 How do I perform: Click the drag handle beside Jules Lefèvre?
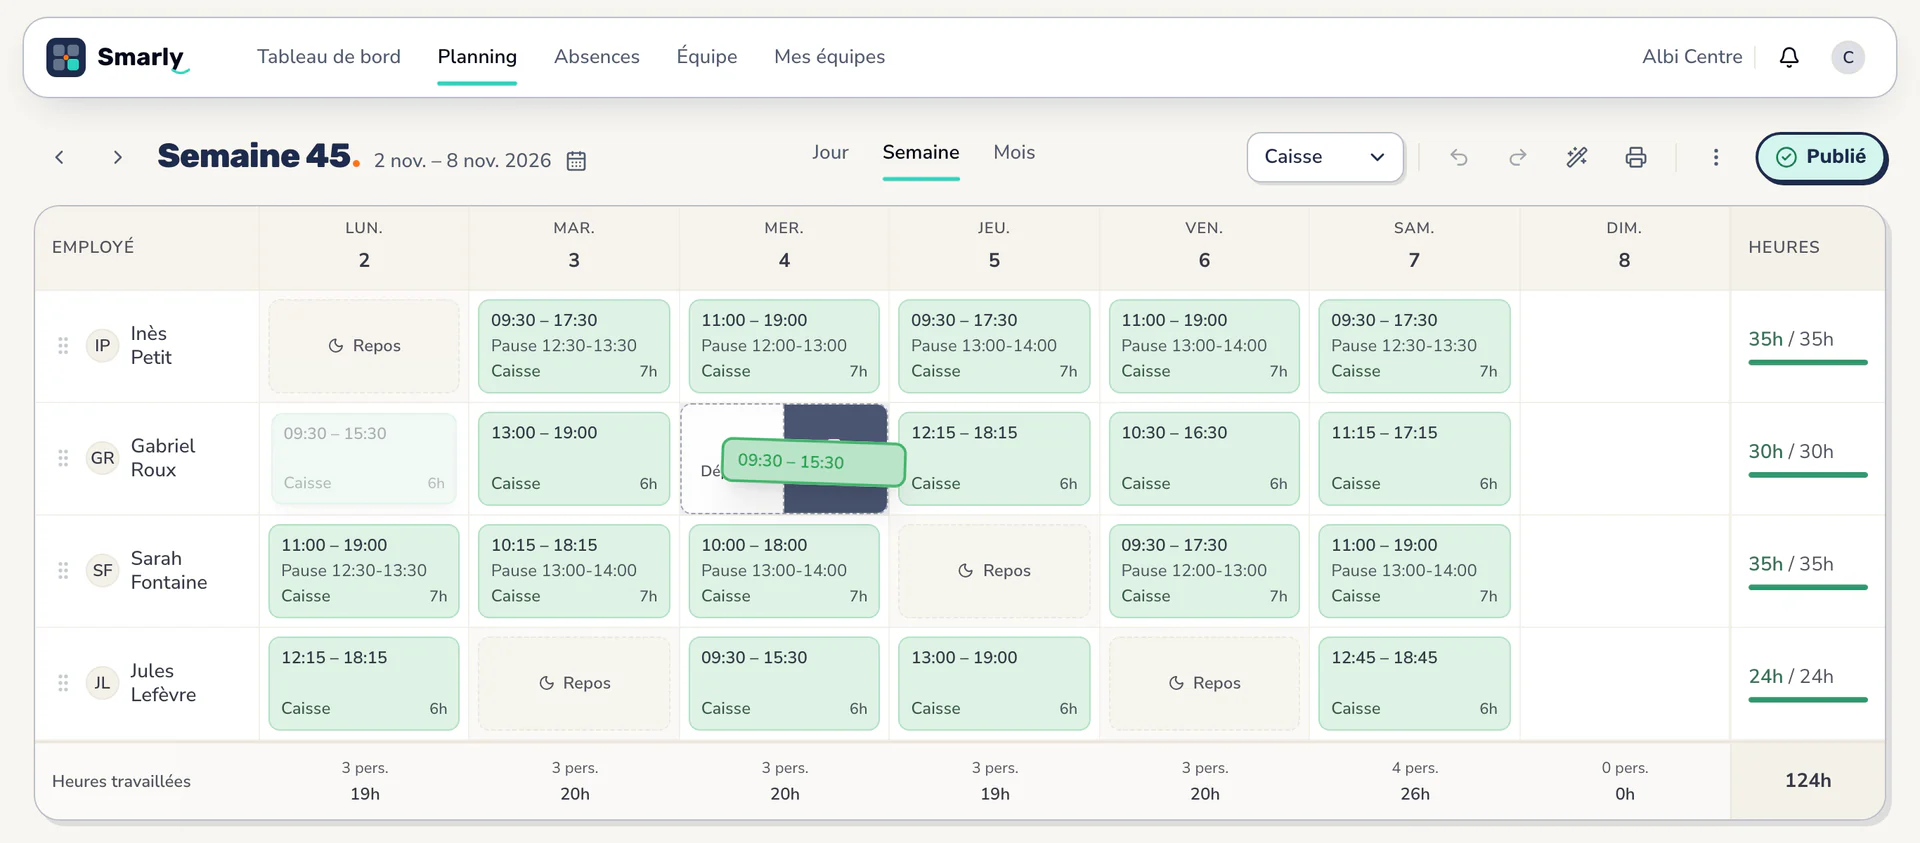pyautogui.click(x=63, y=683)
